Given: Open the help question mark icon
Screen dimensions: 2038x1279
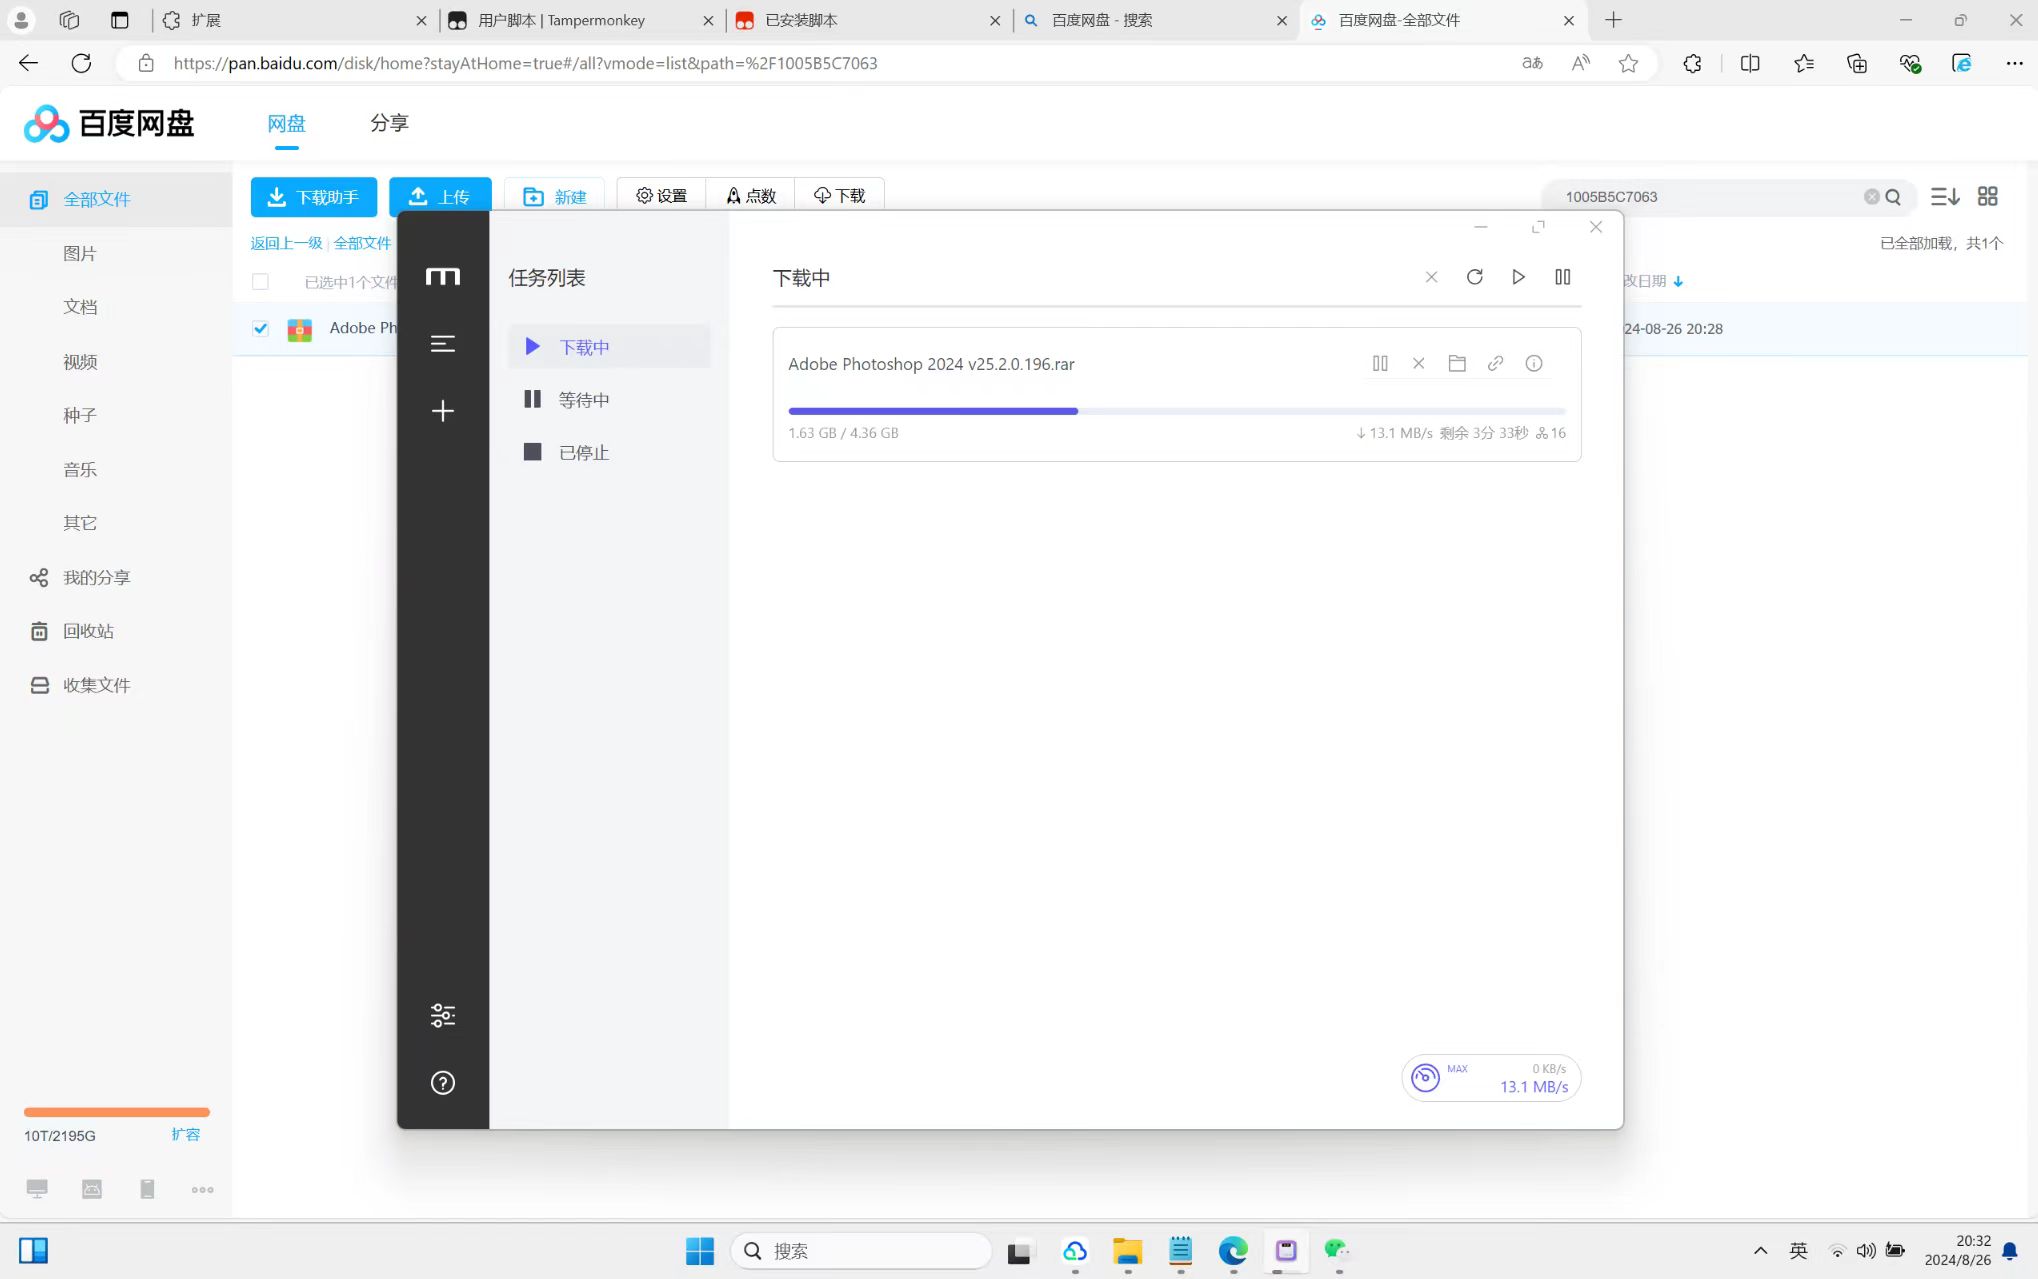Looking at the screenshot, I should tap(442, 1083).
